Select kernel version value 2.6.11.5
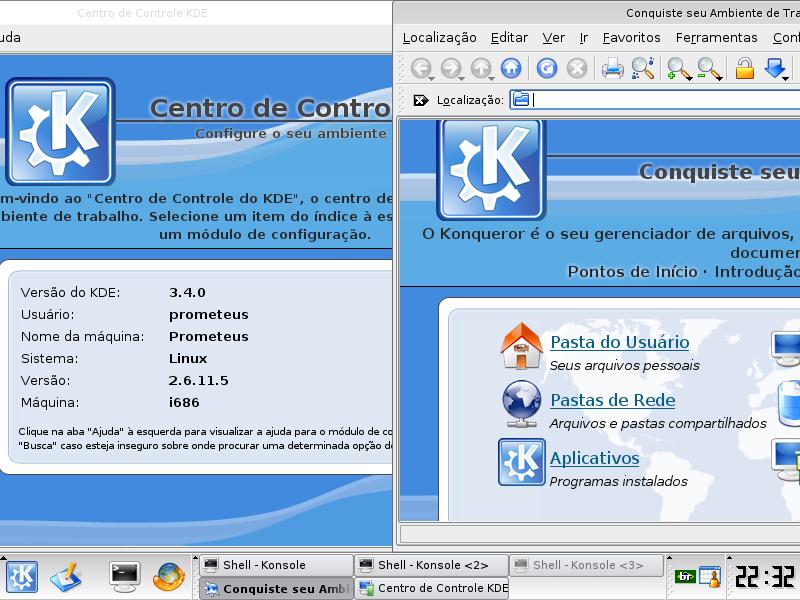This screenshot has height=600, width=800. (x=198, y=381)
